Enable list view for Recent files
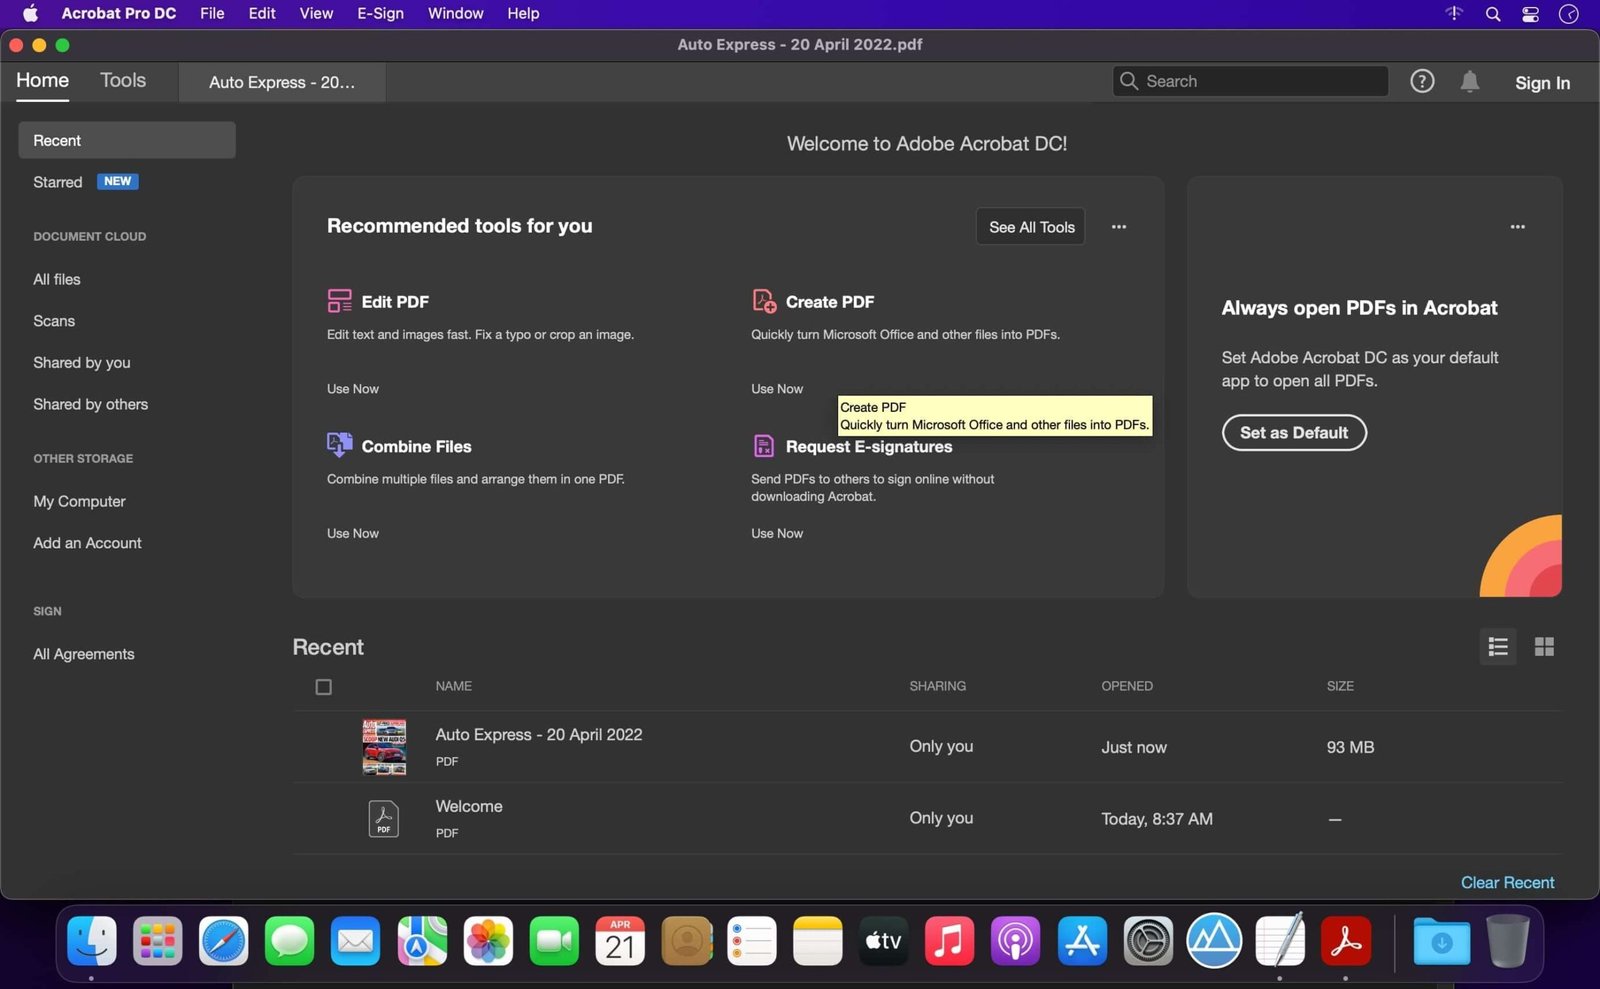1600x989 pixels. (1498, 647)
